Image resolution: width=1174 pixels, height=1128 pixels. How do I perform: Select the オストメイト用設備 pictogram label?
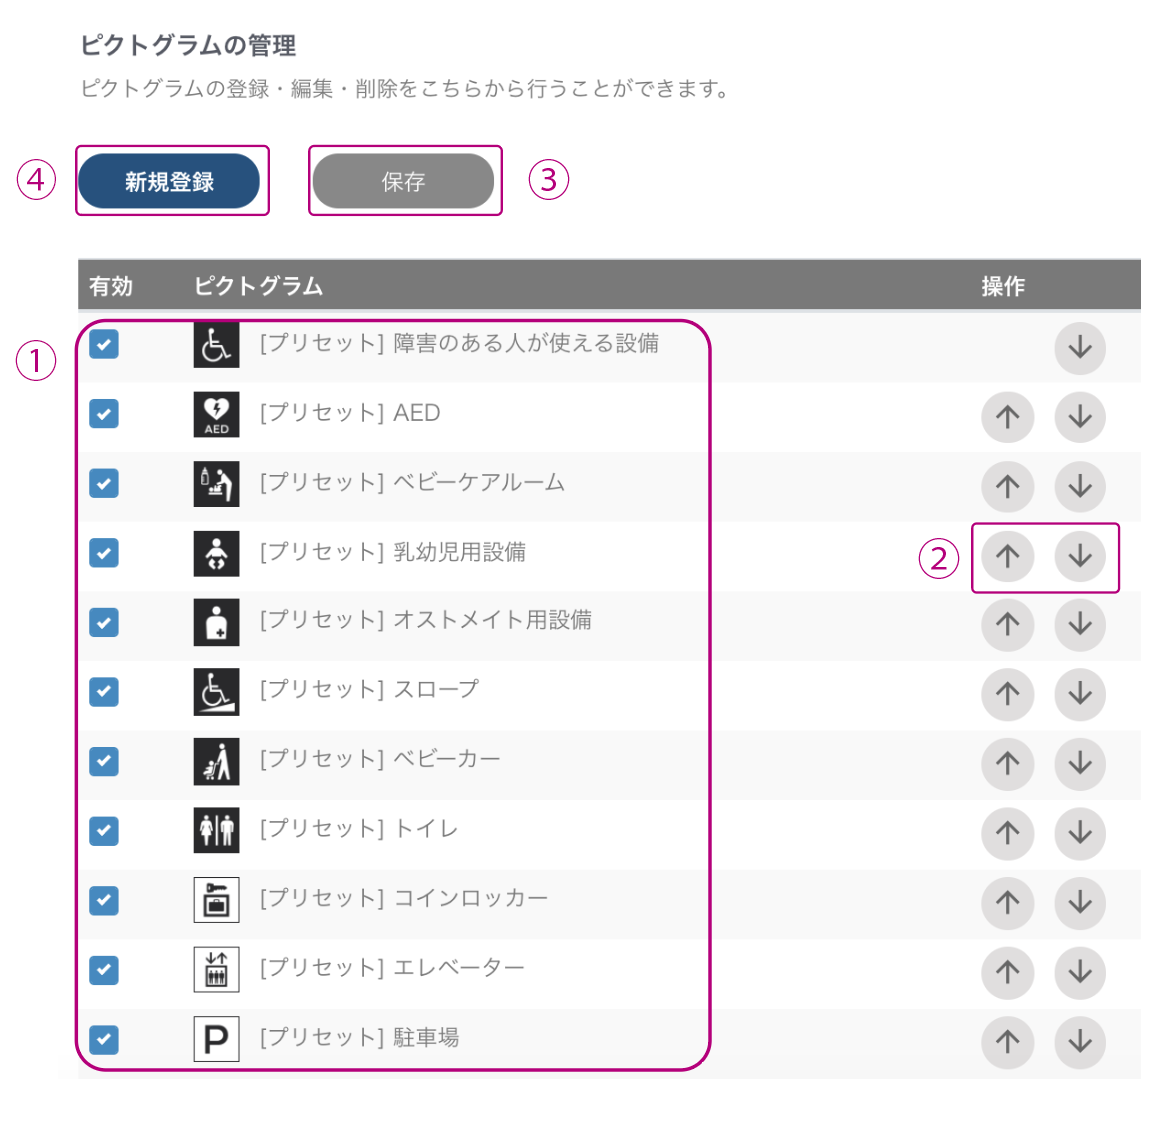pyautogui.click(x=425, y=621)
